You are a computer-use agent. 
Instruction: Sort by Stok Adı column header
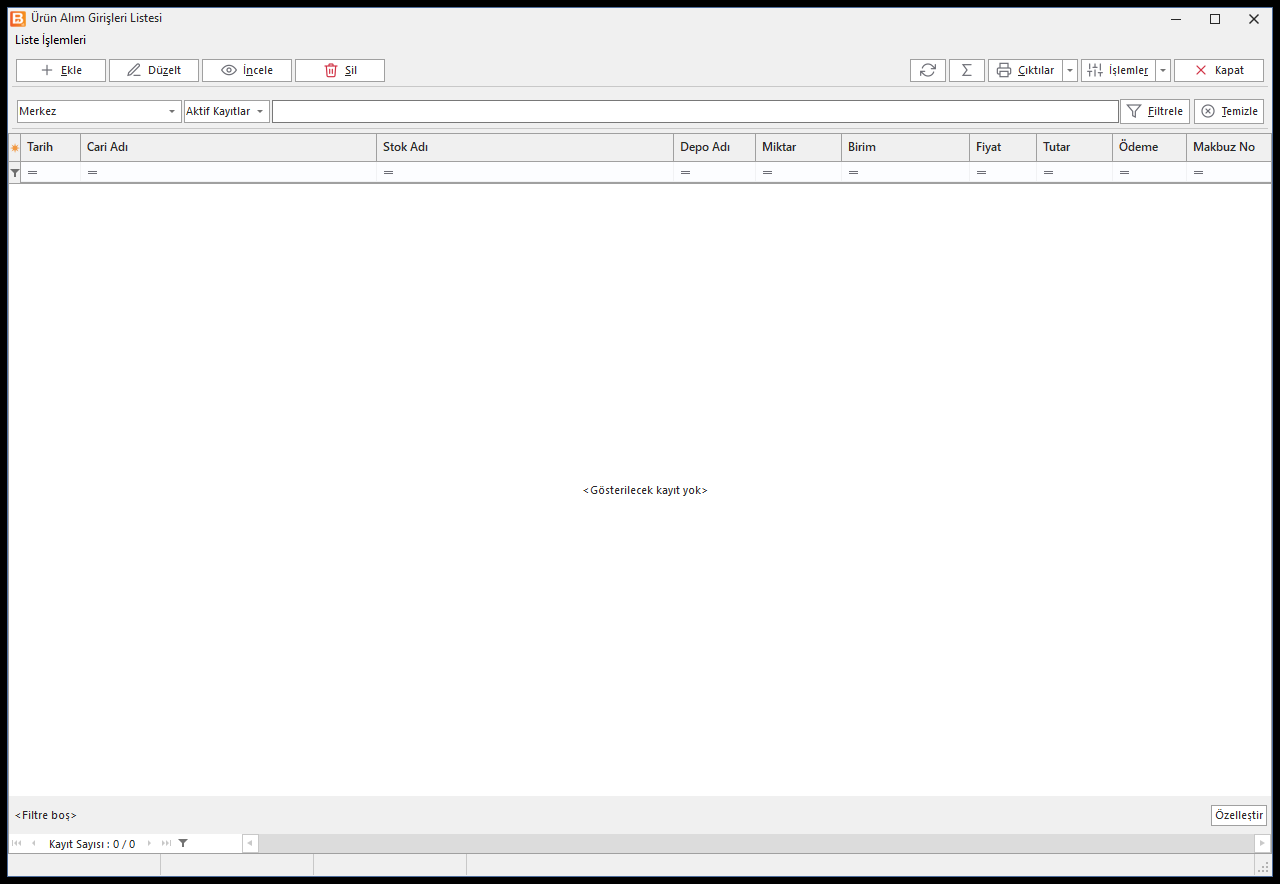tap(525, 147)
